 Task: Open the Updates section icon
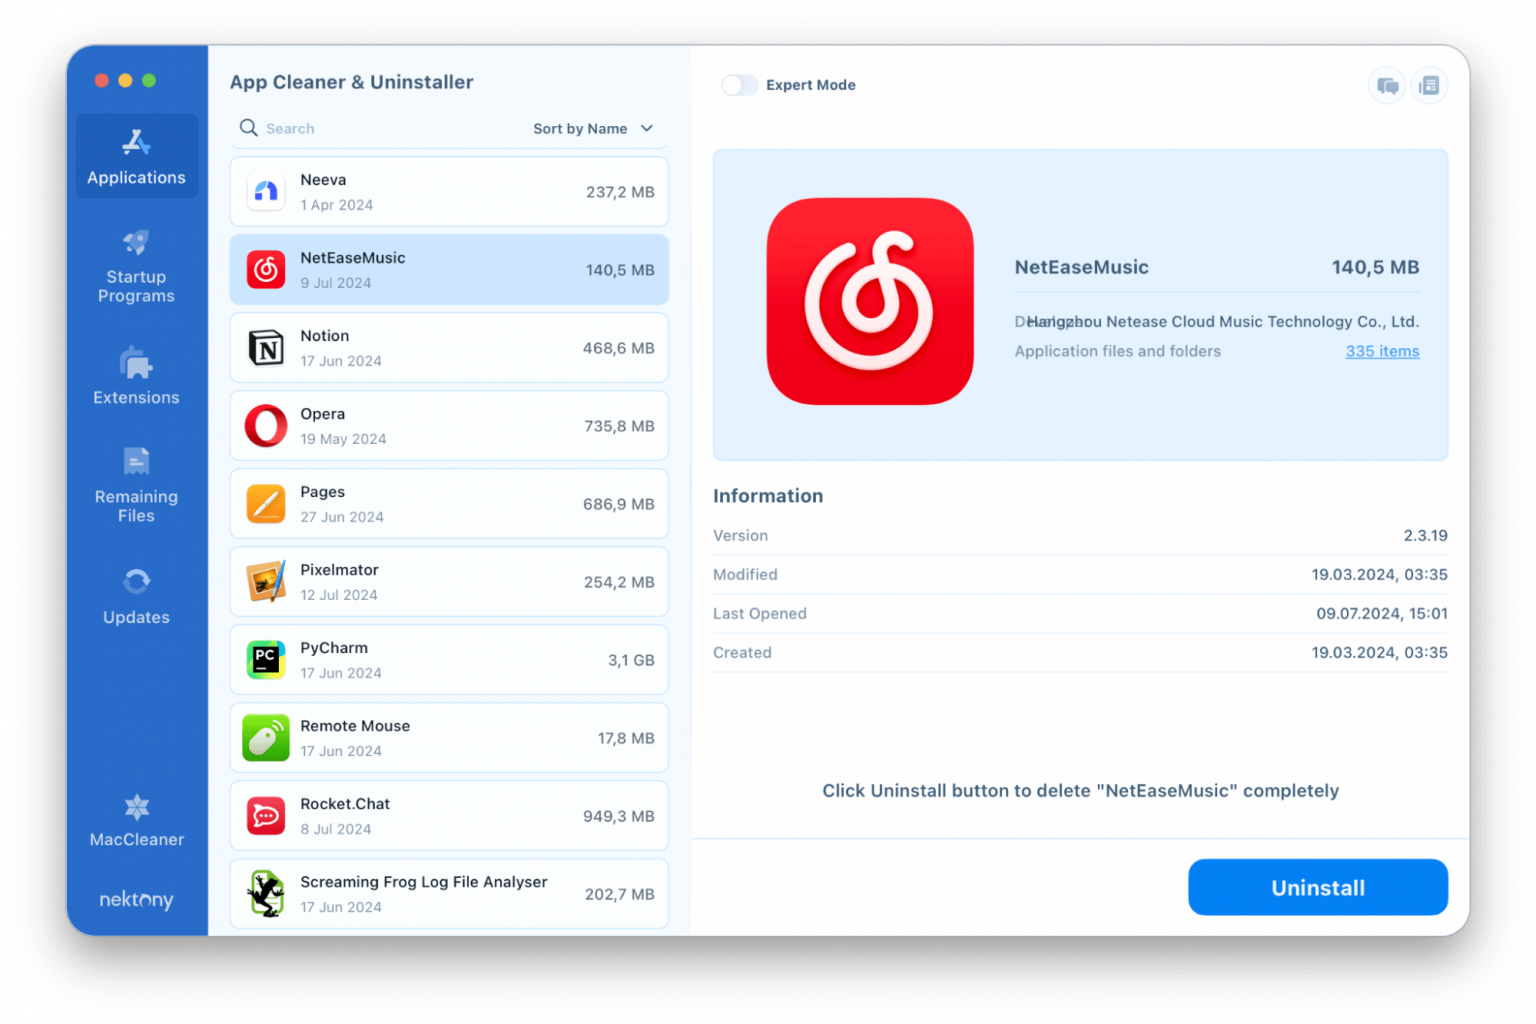click(x=136, y=582)
